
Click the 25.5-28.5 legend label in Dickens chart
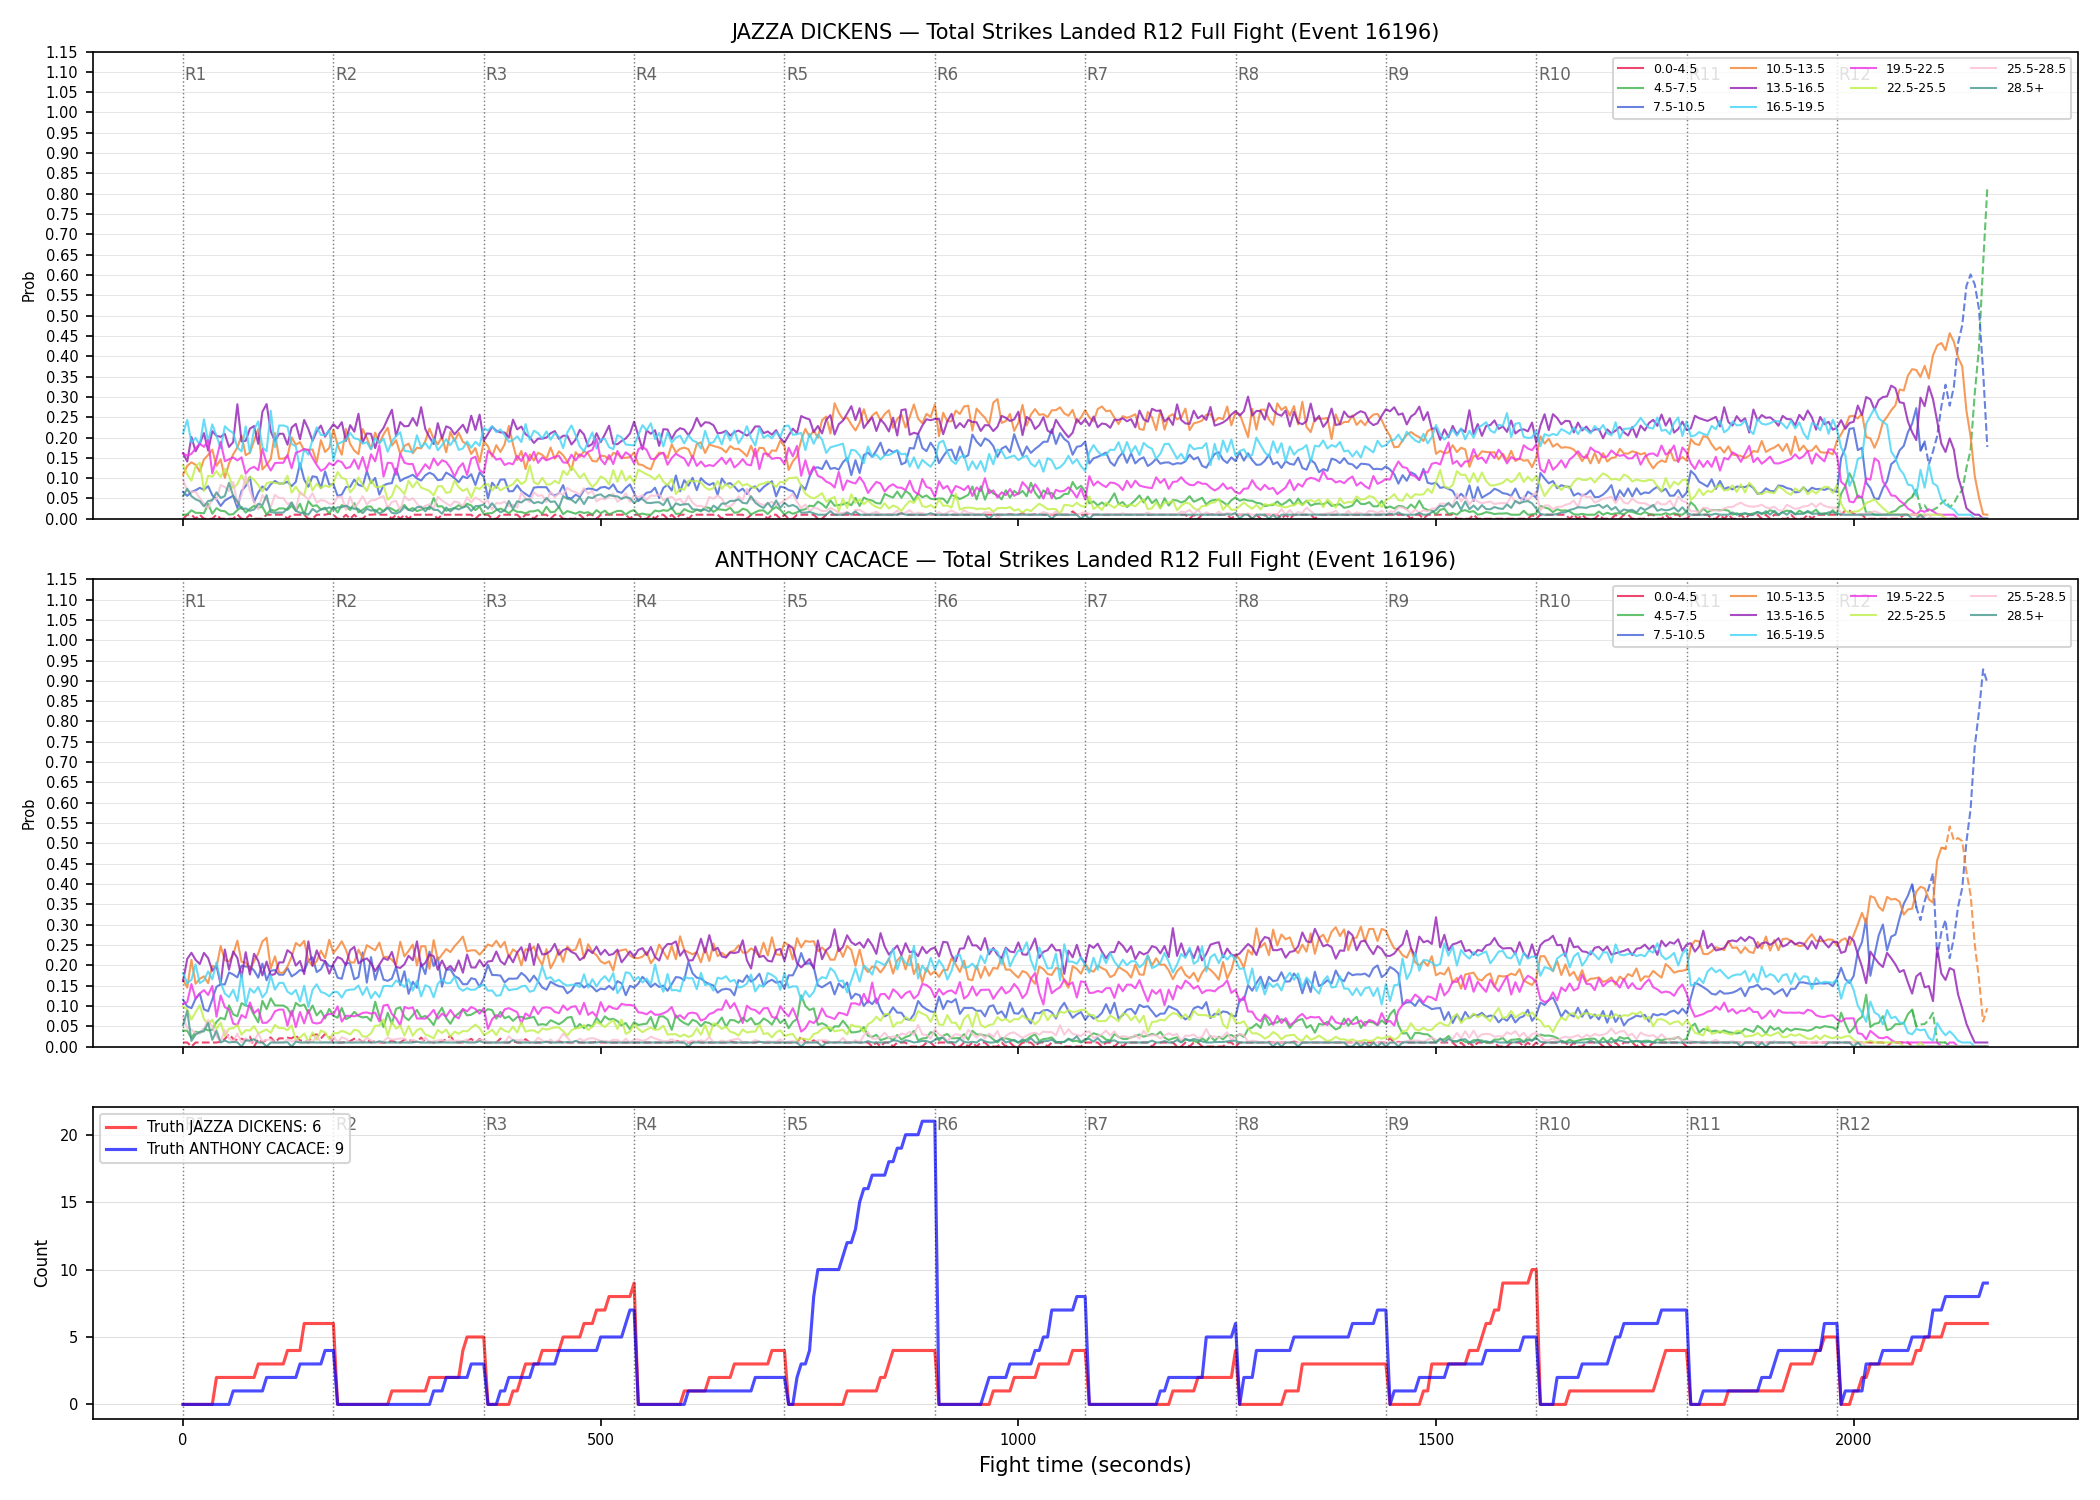[x=2036, y=69]
